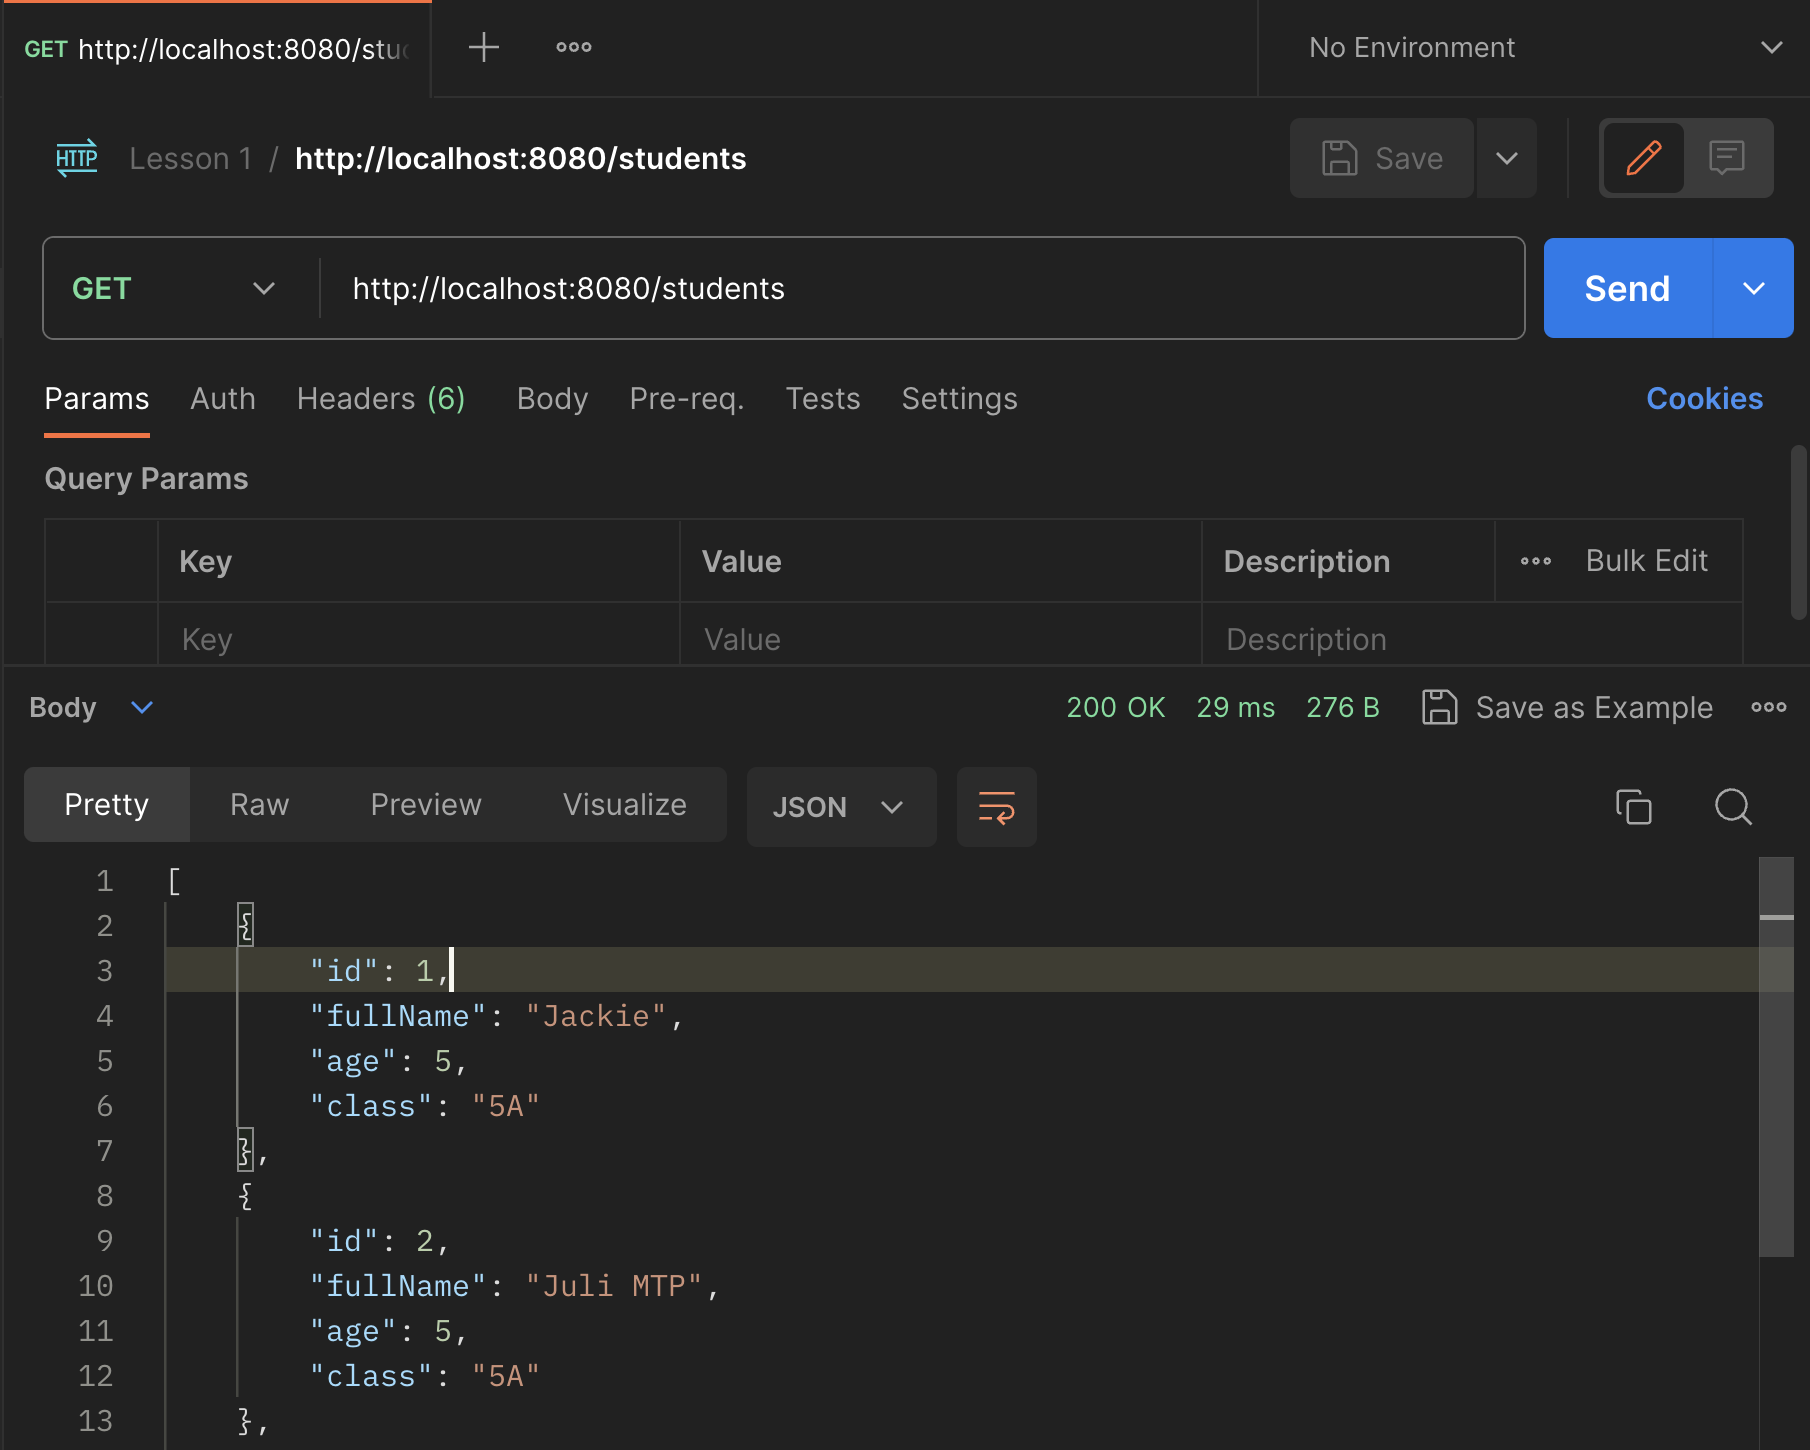Switch response view to Raw
1810x1450 pixels.
pos(259,805)
